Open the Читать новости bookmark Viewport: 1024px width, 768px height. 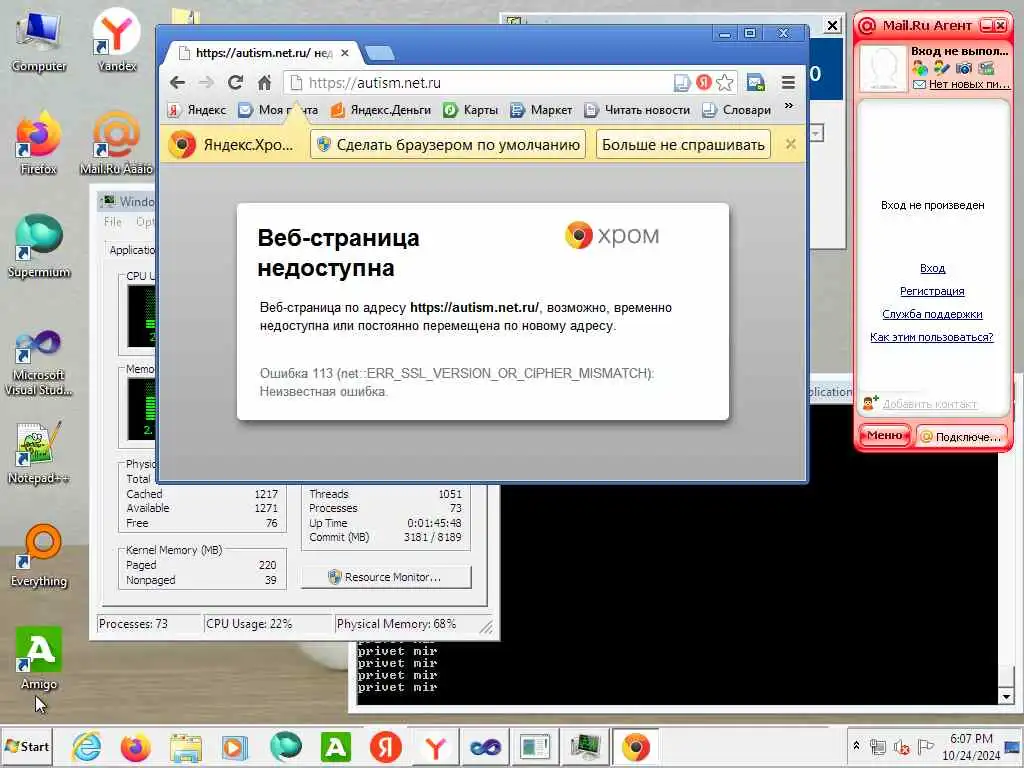point(637,110)
